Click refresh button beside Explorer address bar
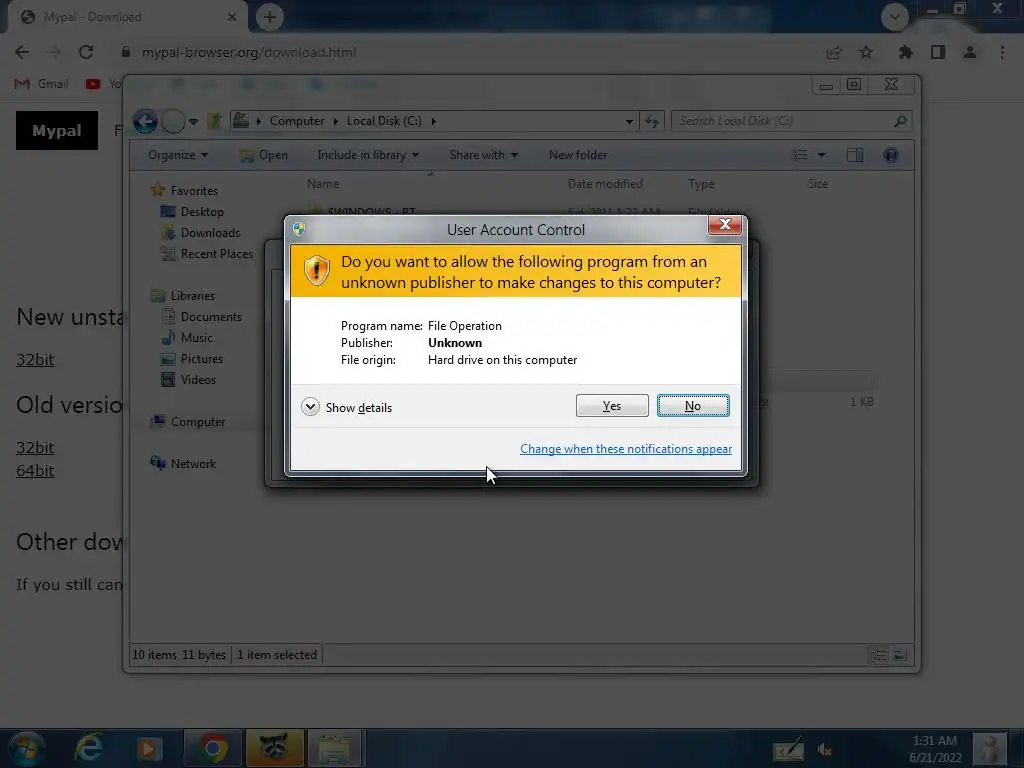This screenshot has width=1024, height=768. pos(652,121)
